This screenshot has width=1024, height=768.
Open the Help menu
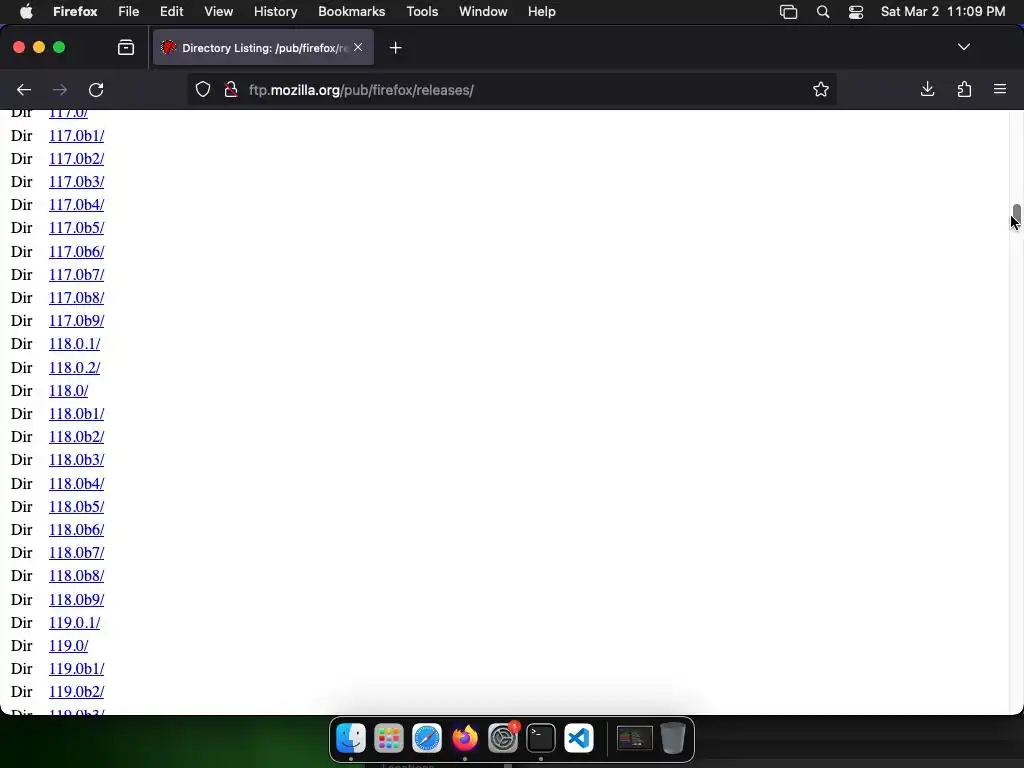pyautogui.click(x=542, y=11)
